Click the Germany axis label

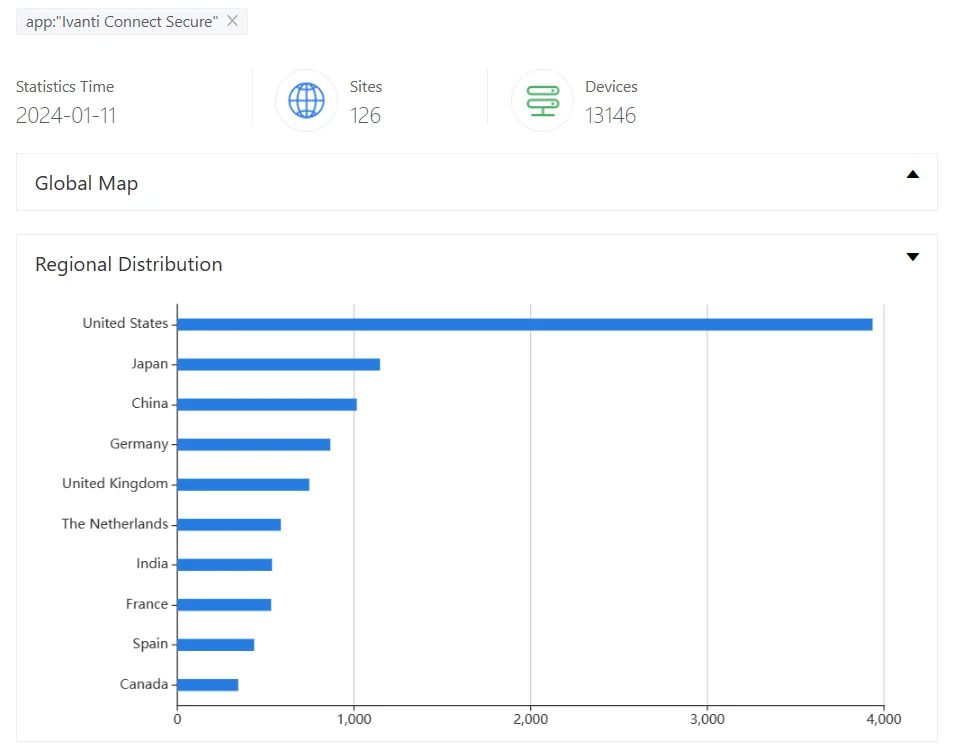[138, 444]
